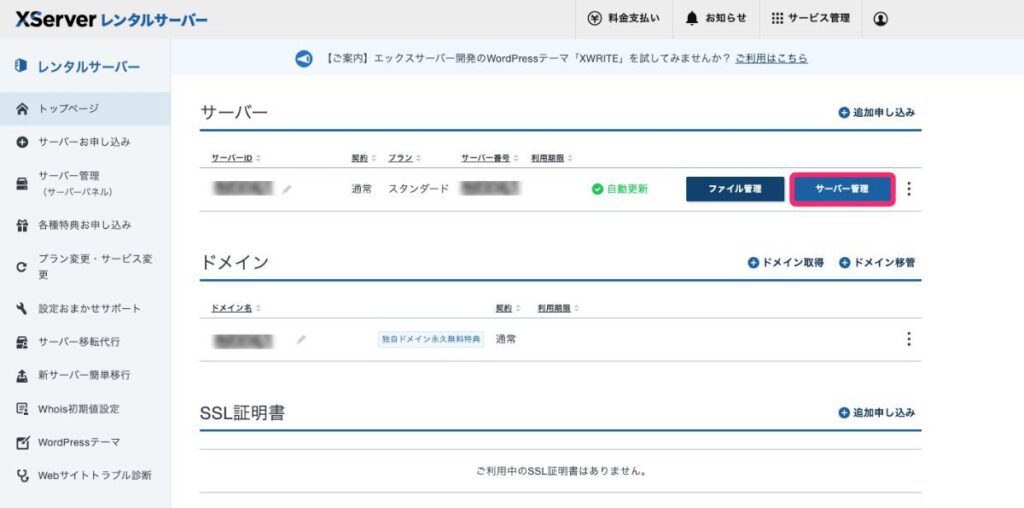Click pencil edit icon beside server ID
Screen dimensions: 1024x508
287,189
